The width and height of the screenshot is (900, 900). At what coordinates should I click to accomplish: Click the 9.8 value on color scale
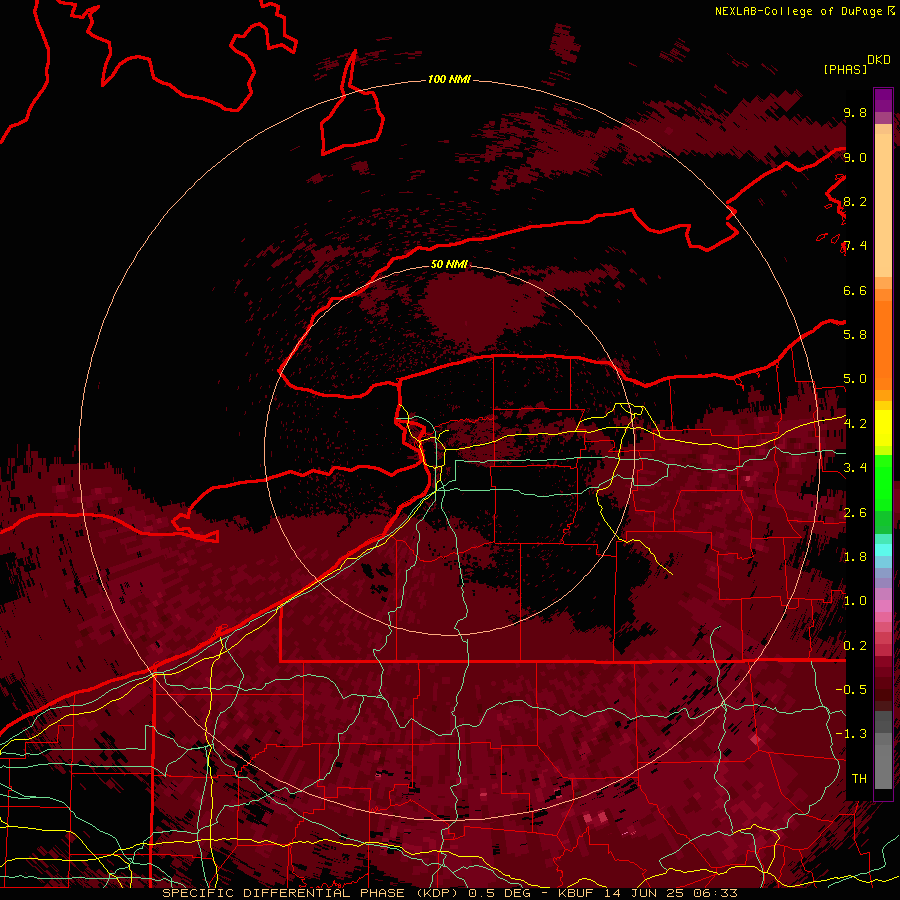click(855, 113)
